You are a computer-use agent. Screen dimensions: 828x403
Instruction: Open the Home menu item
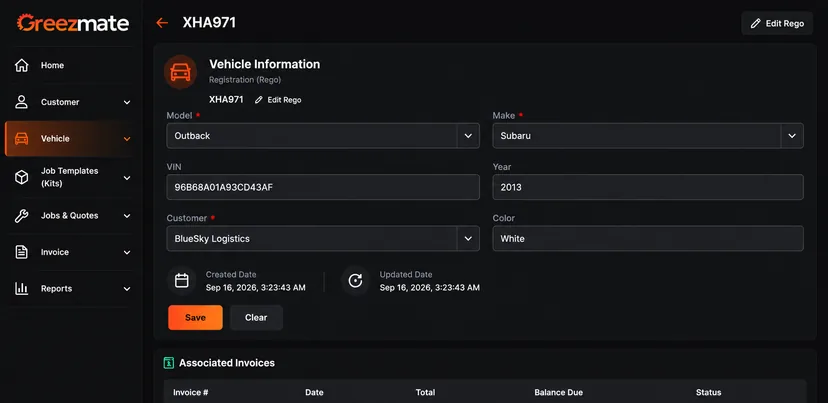pos(70,65)
